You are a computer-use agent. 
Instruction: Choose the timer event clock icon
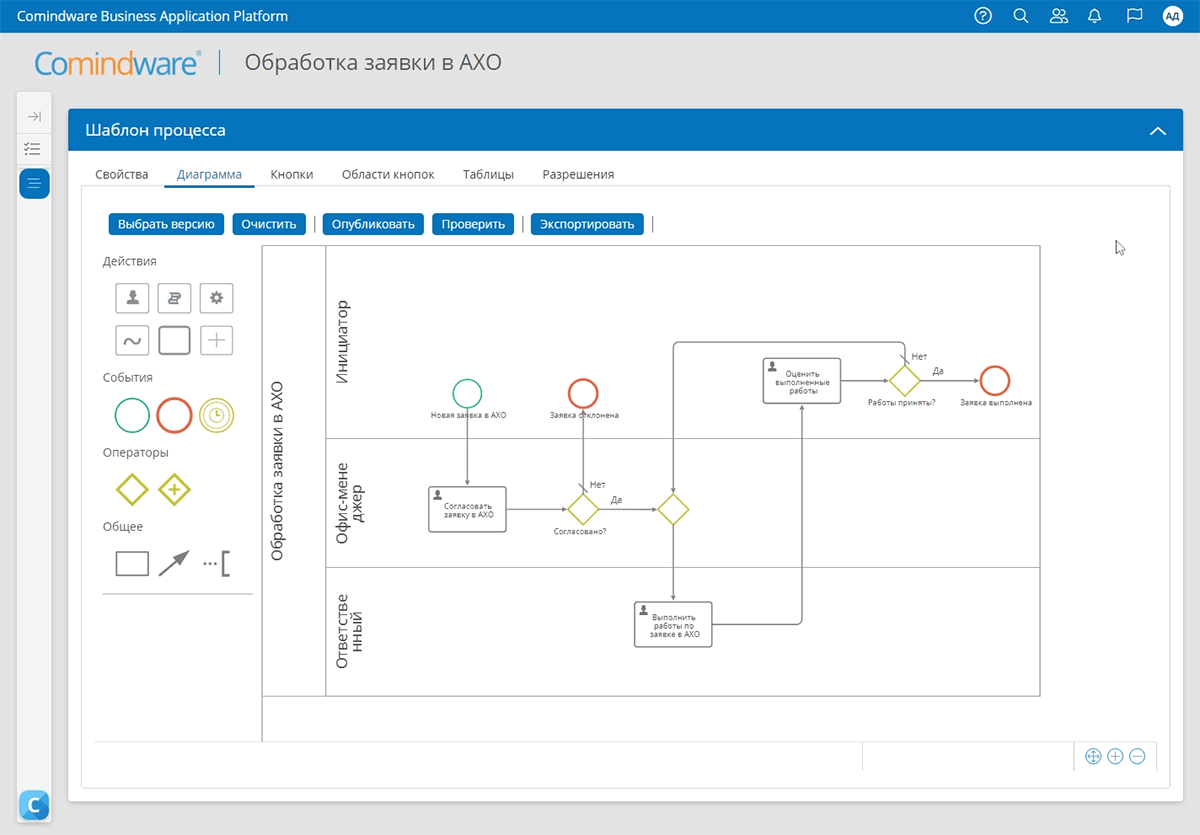point(216,415)
